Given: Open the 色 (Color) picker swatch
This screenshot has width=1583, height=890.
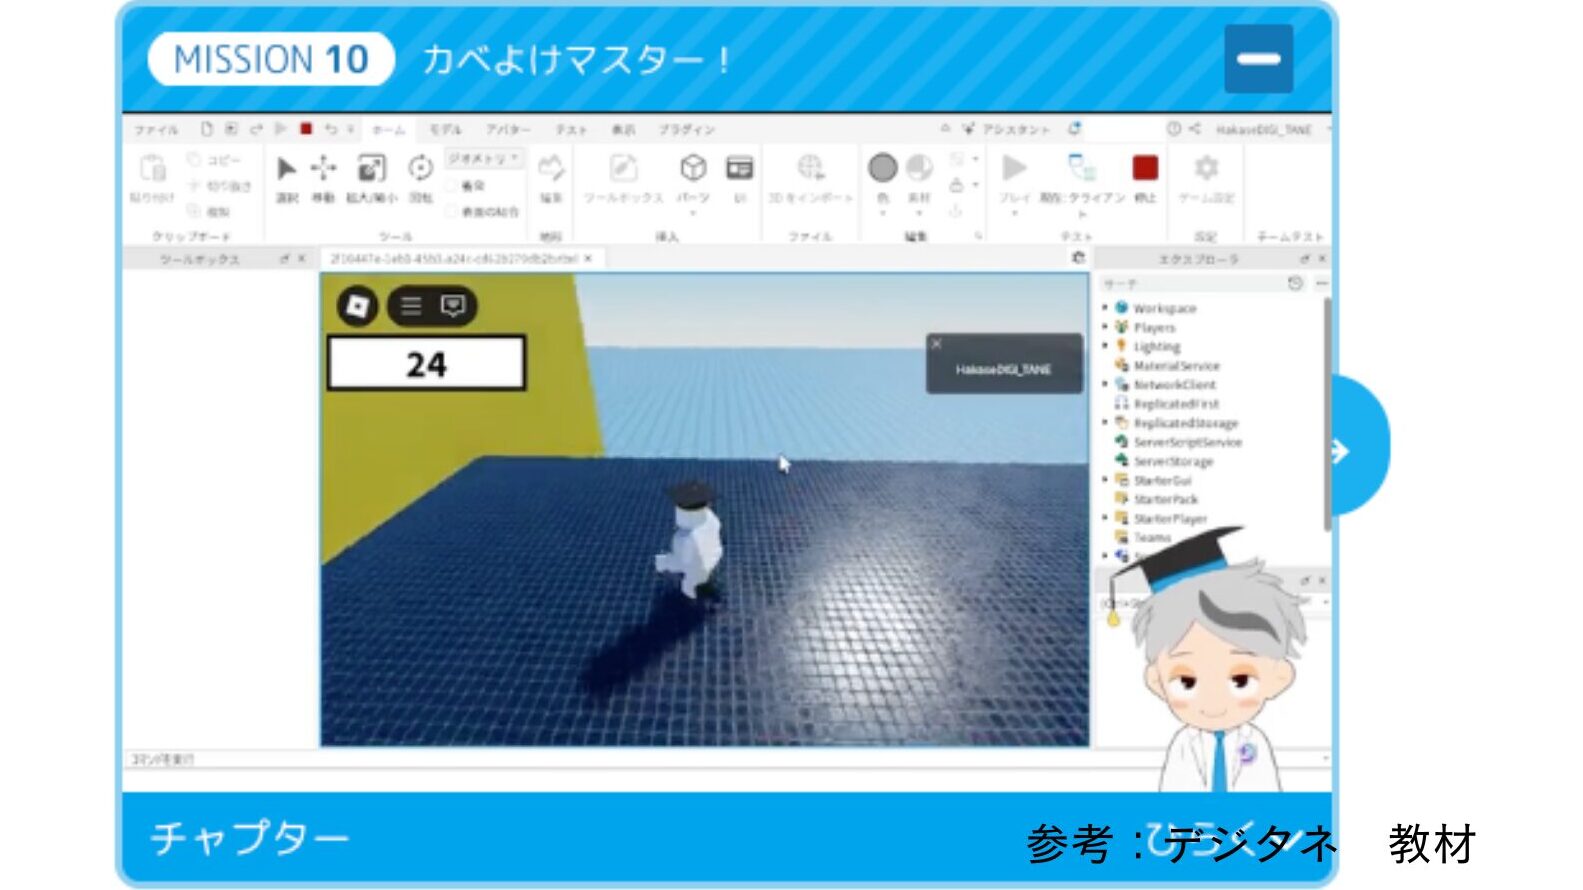Looking at the screenshot, I should click(882, 168).
